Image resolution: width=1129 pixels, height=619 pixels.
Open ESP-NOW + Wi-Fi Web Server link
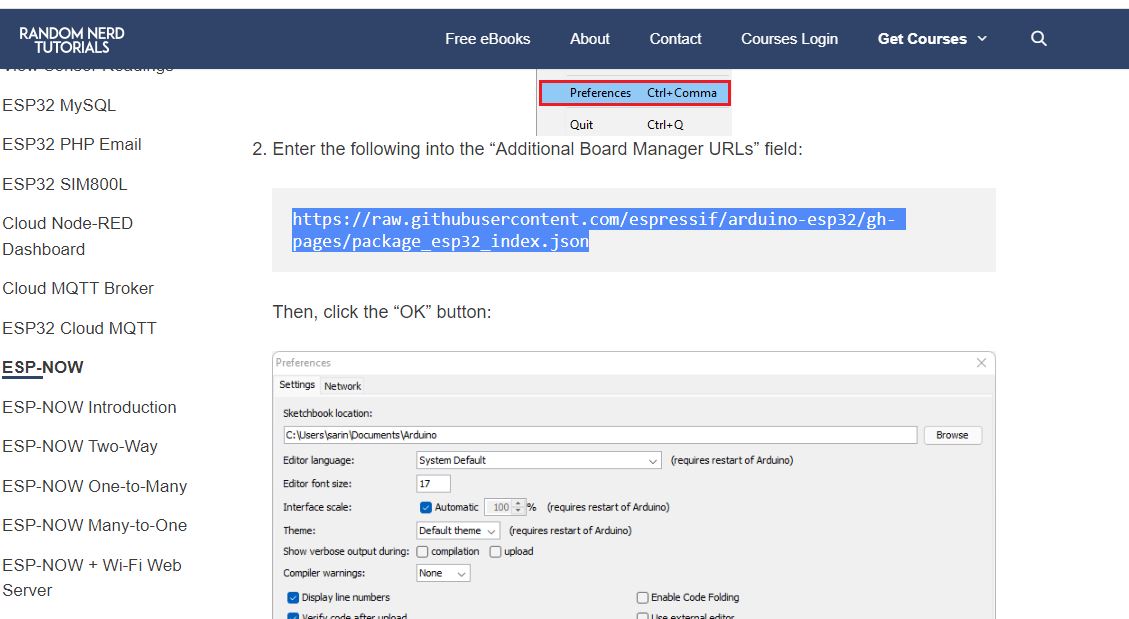[91, 578]
